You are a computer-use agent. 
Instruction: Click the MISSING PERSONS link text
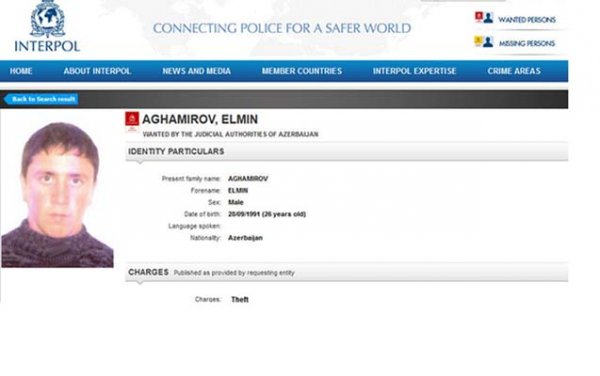tap(527, 44)
